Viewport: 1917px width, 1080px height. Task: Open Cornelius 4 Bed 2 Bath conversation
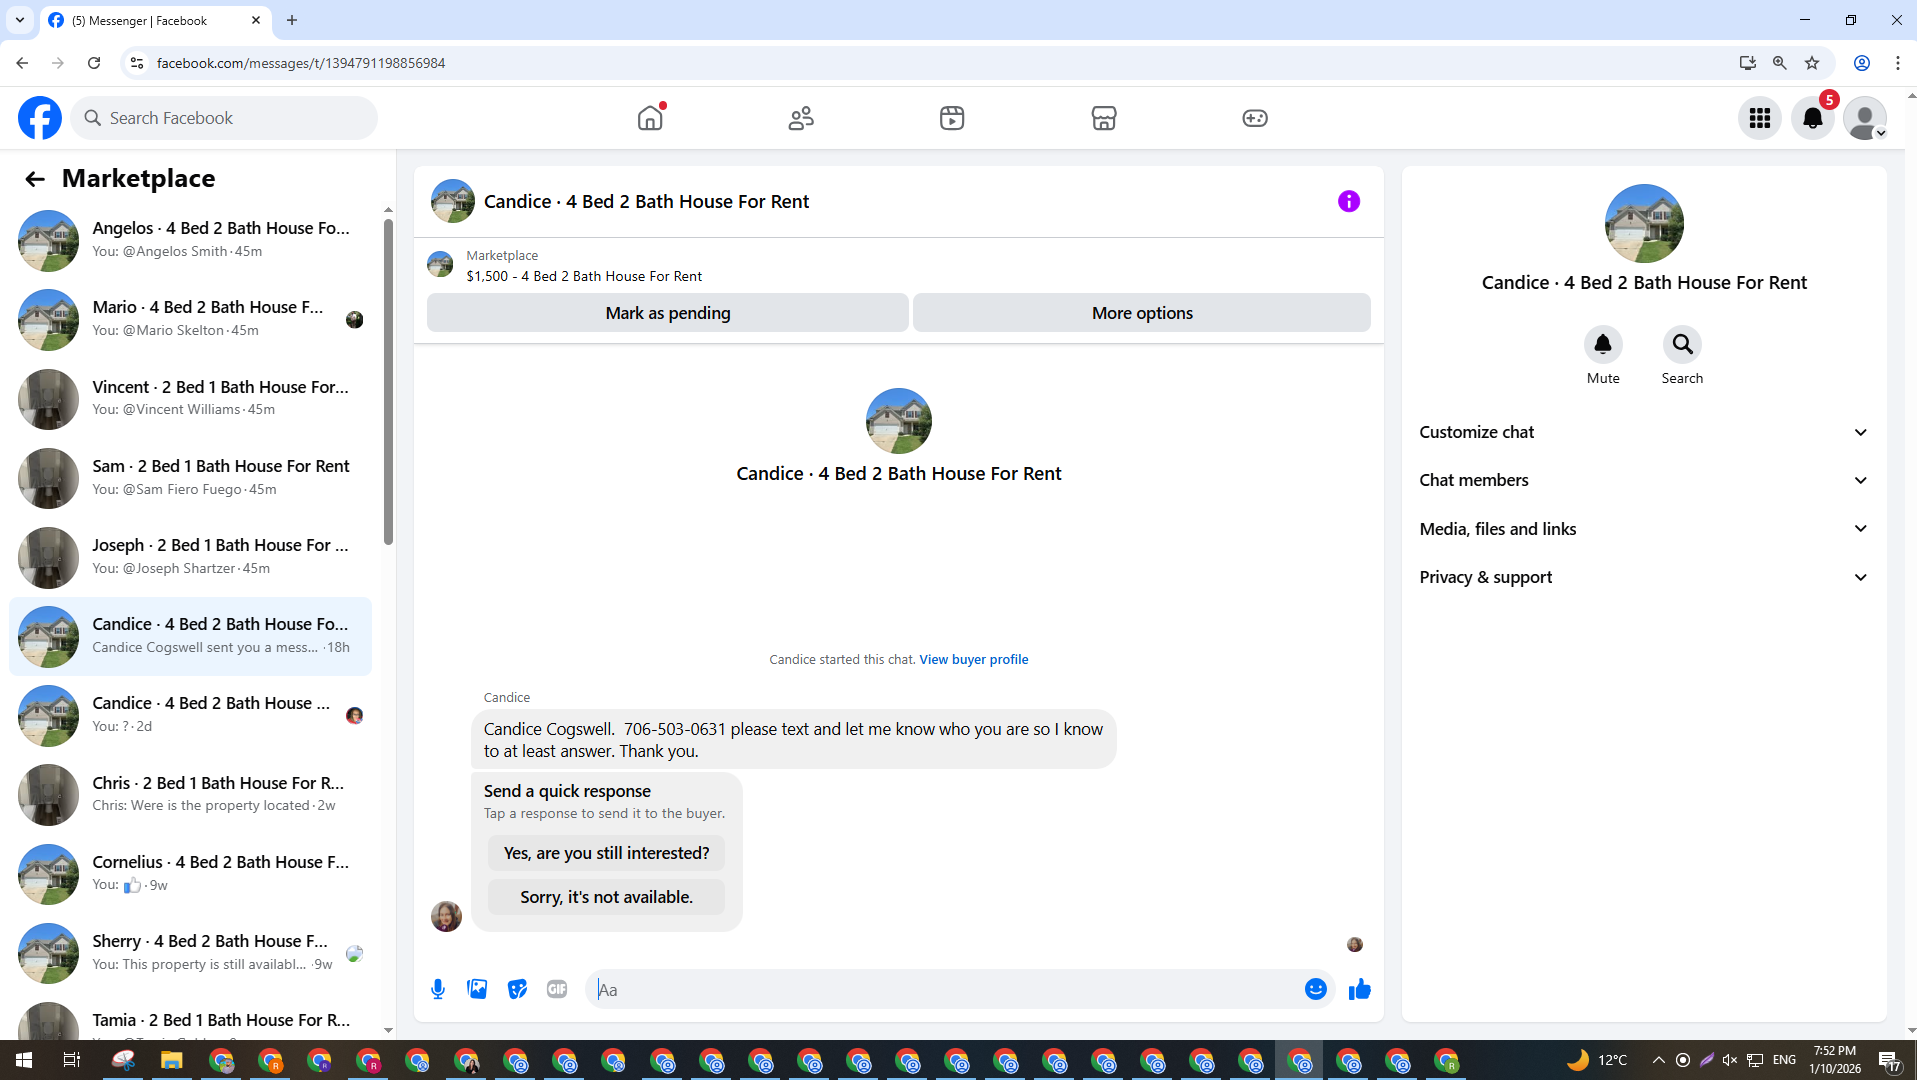(x=190, y=874)
